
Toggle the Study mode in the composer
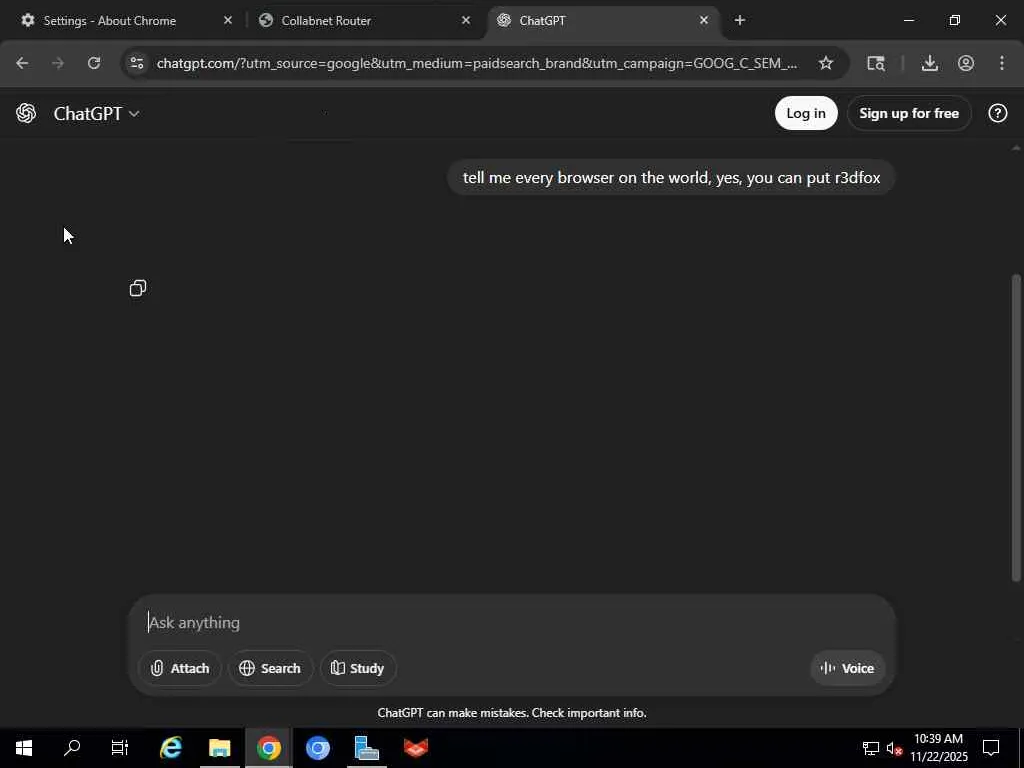point(357,668)
